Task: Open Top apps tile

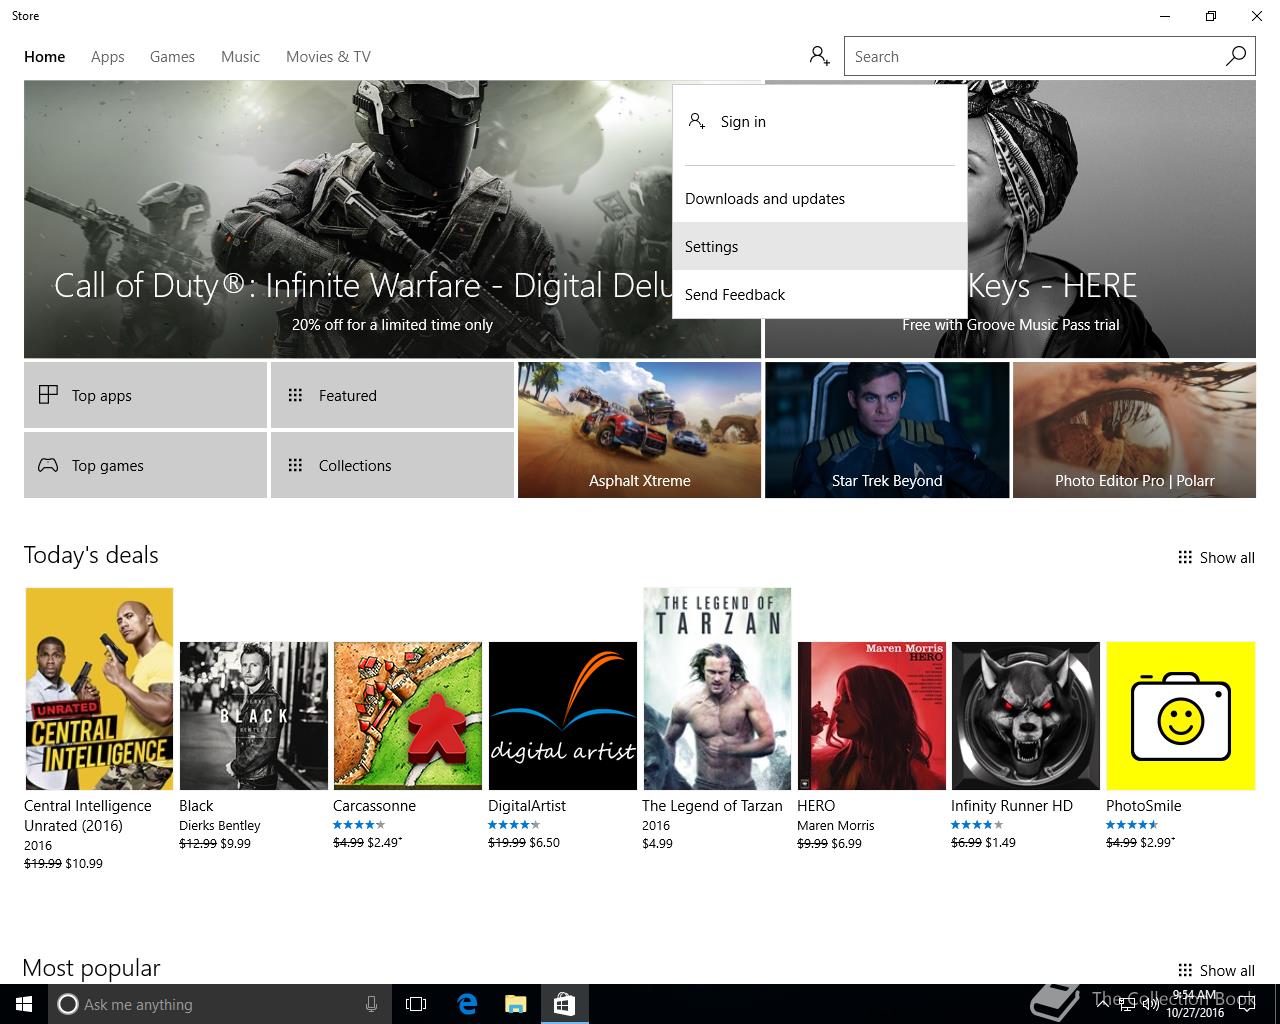Action: tap(145, 395)
